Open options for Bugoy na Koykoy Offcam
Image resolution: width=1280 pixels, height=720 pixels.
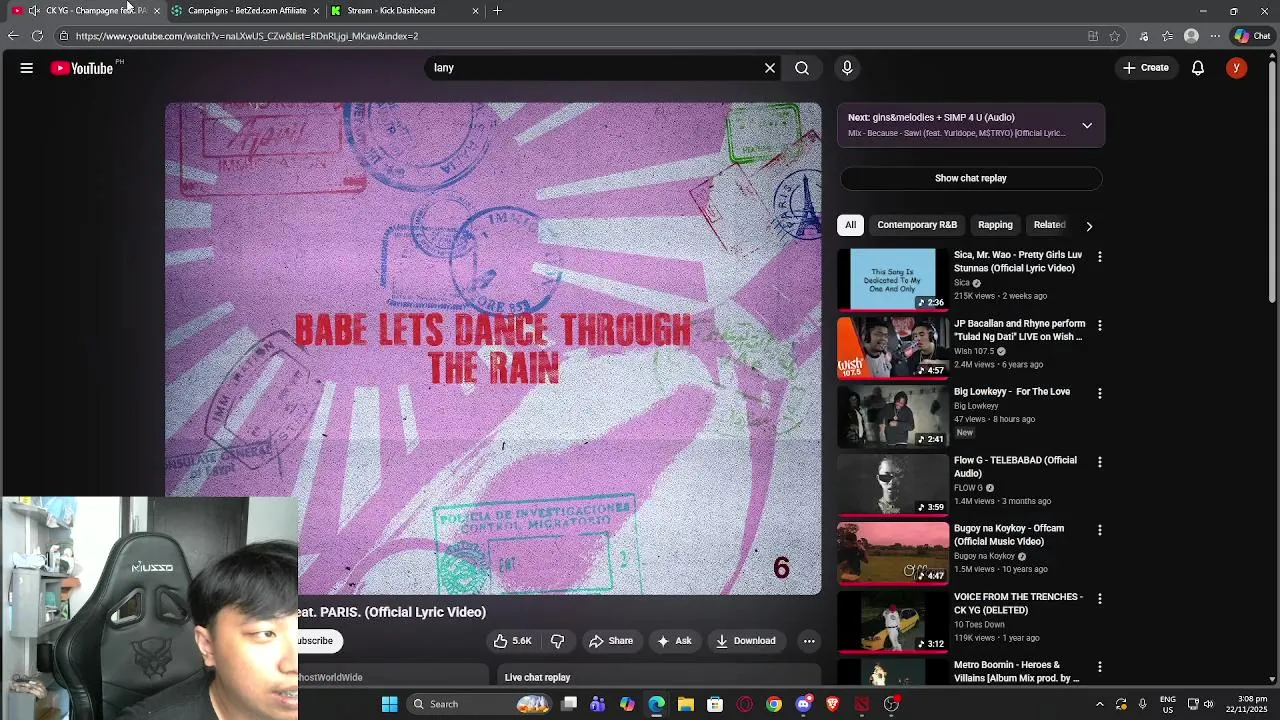click(x=1100, y=530)
